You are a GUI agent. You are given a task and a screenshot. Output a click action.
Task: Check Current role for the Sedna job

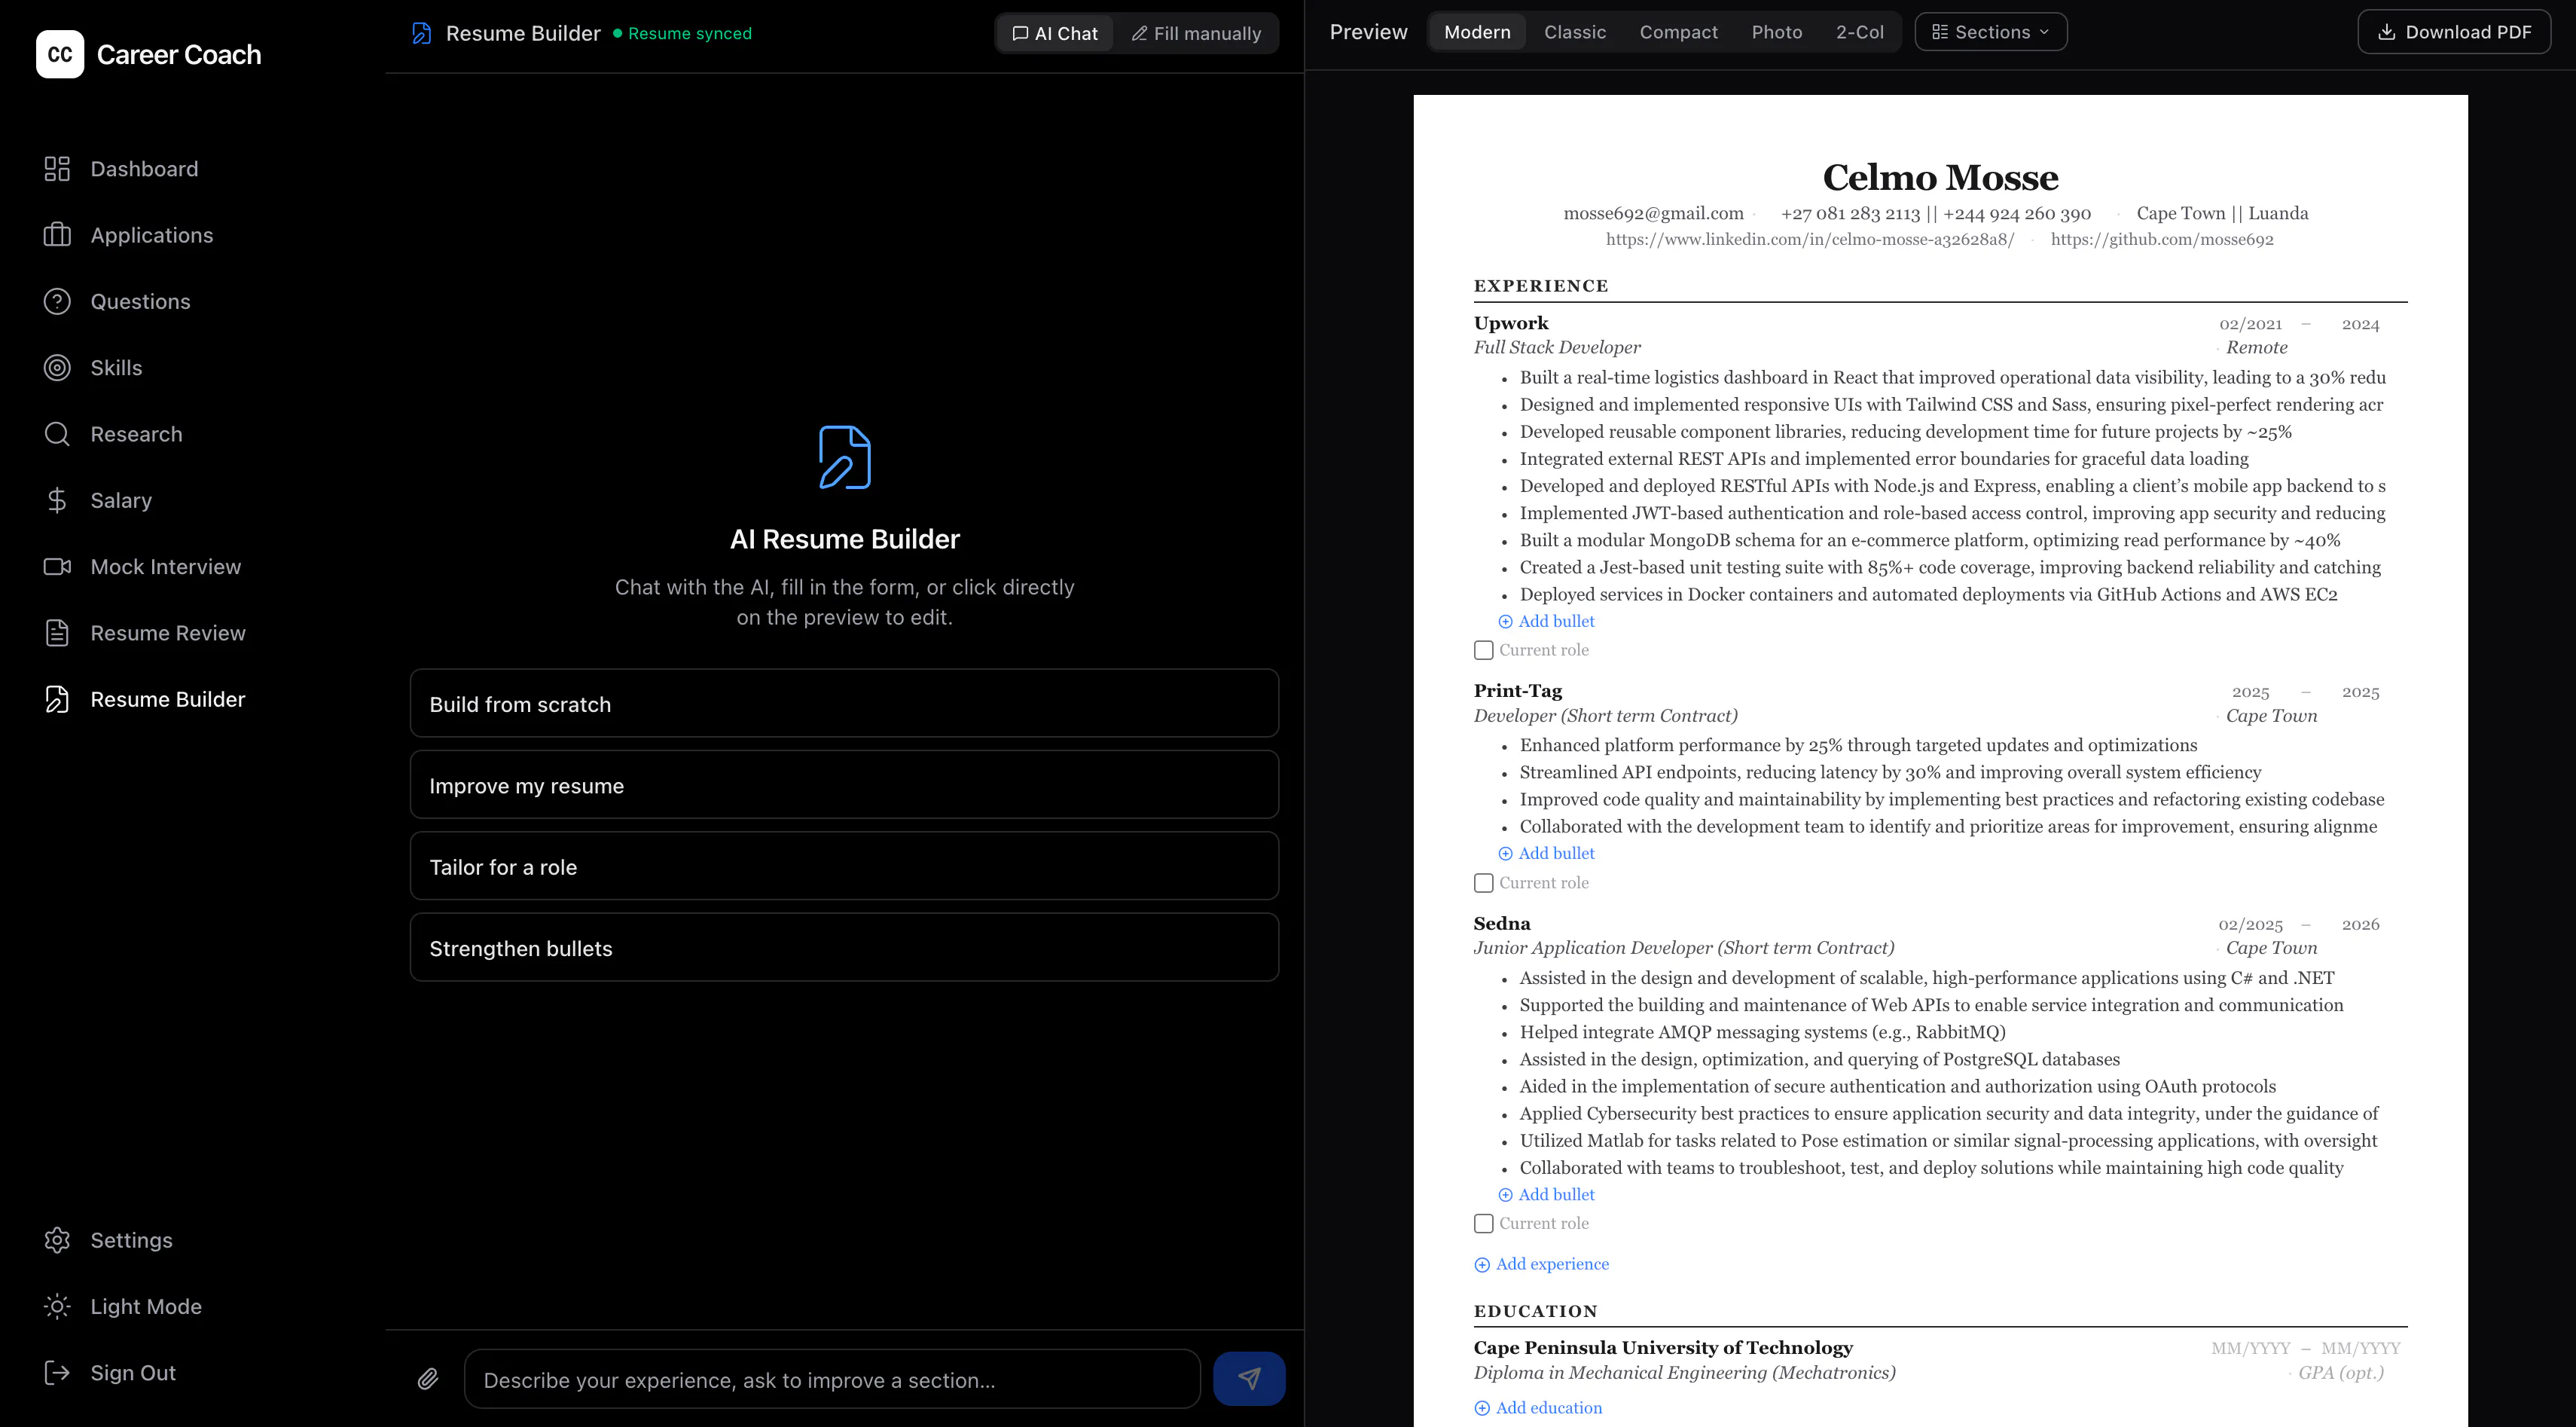(1484, 1223)
